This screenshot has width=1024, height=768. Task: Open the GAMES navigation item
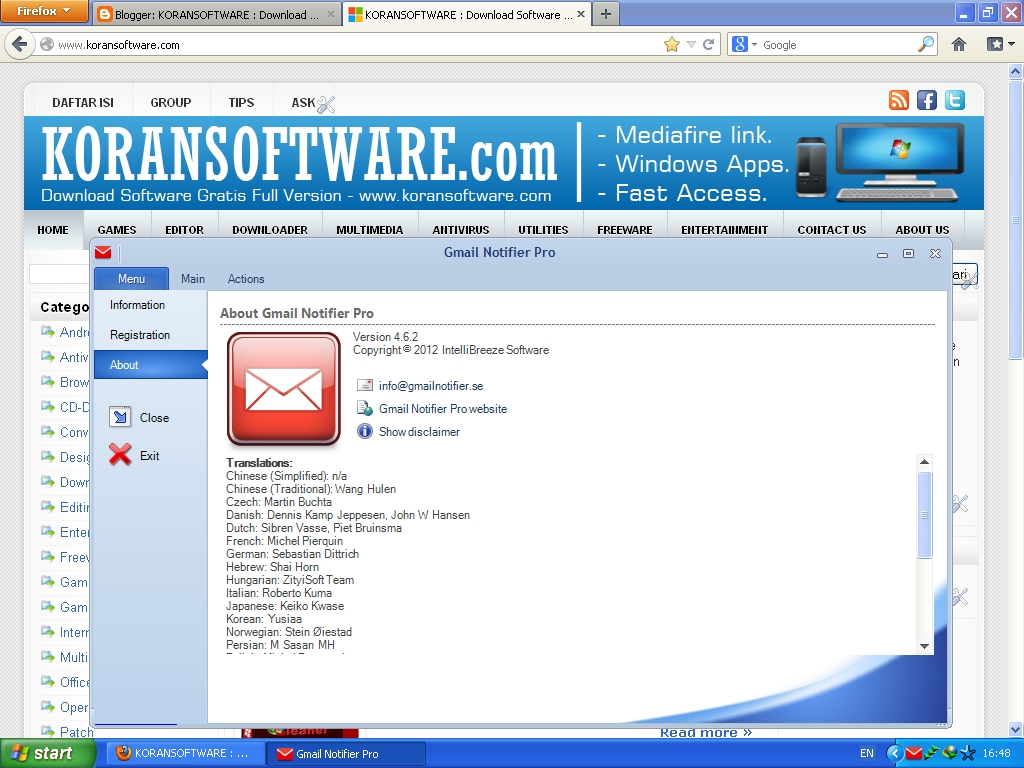click(117, 230)
